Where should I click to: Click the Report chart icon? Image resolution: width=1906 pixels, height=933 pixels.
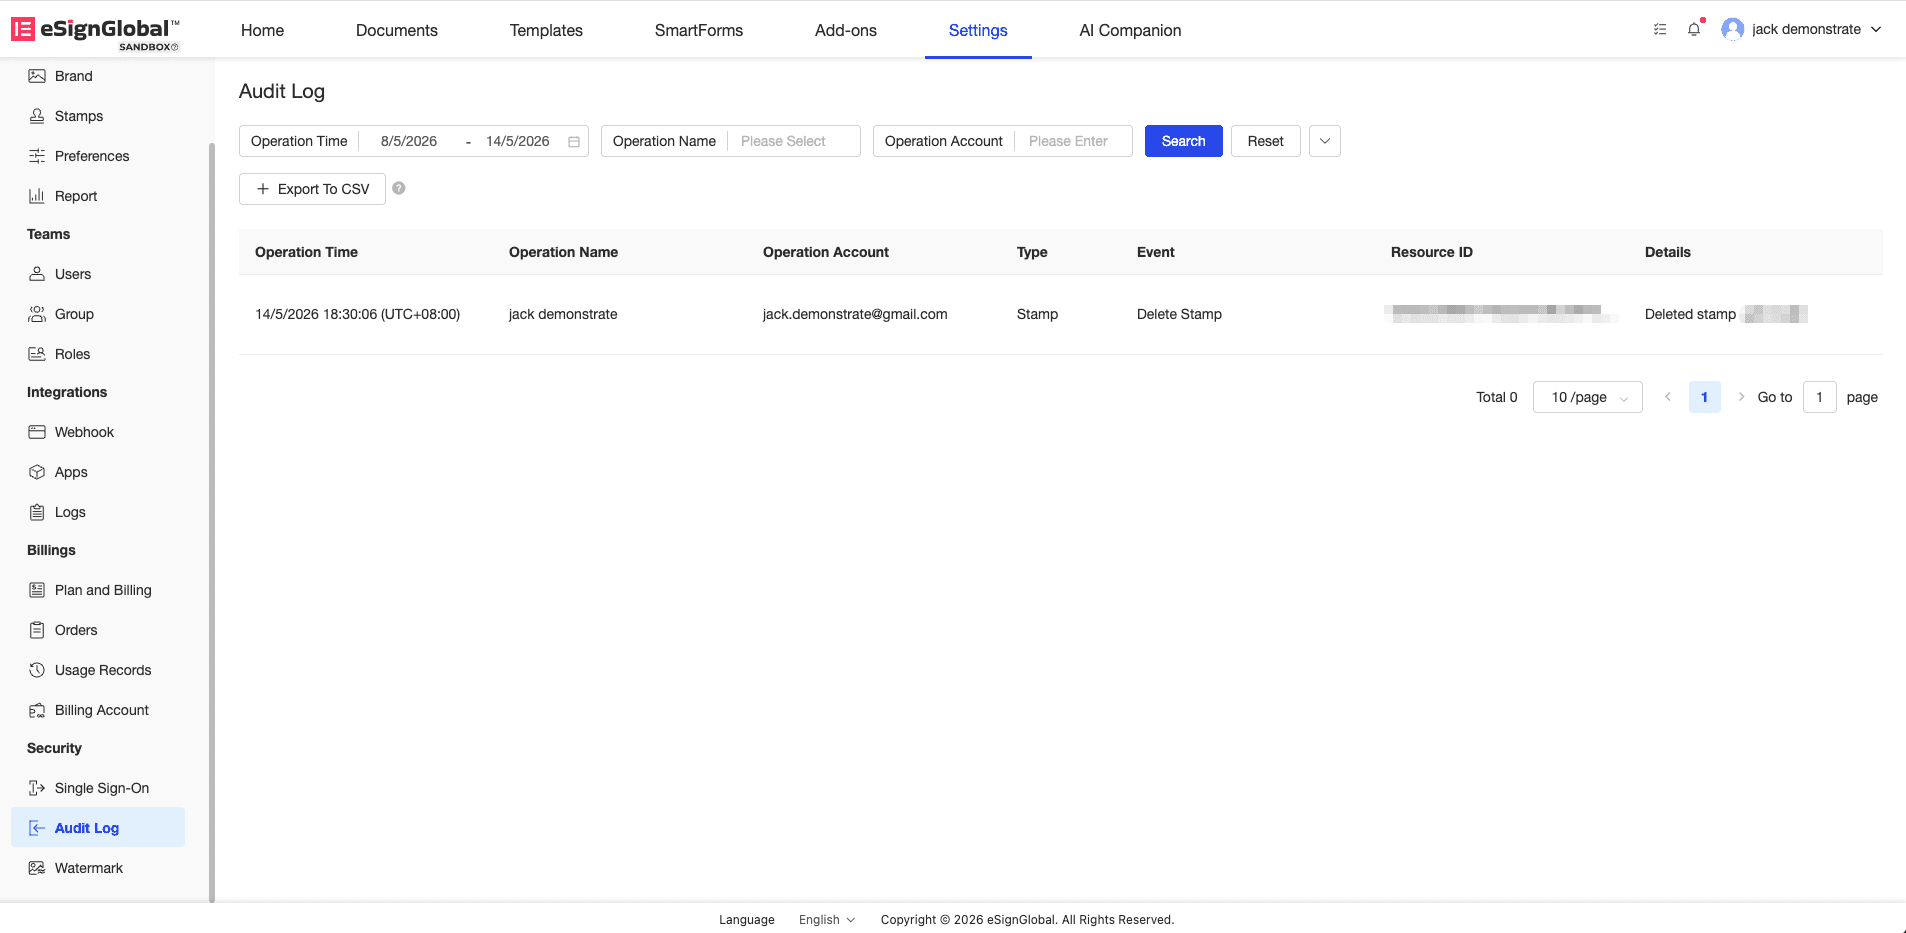[x=37, y=196]
